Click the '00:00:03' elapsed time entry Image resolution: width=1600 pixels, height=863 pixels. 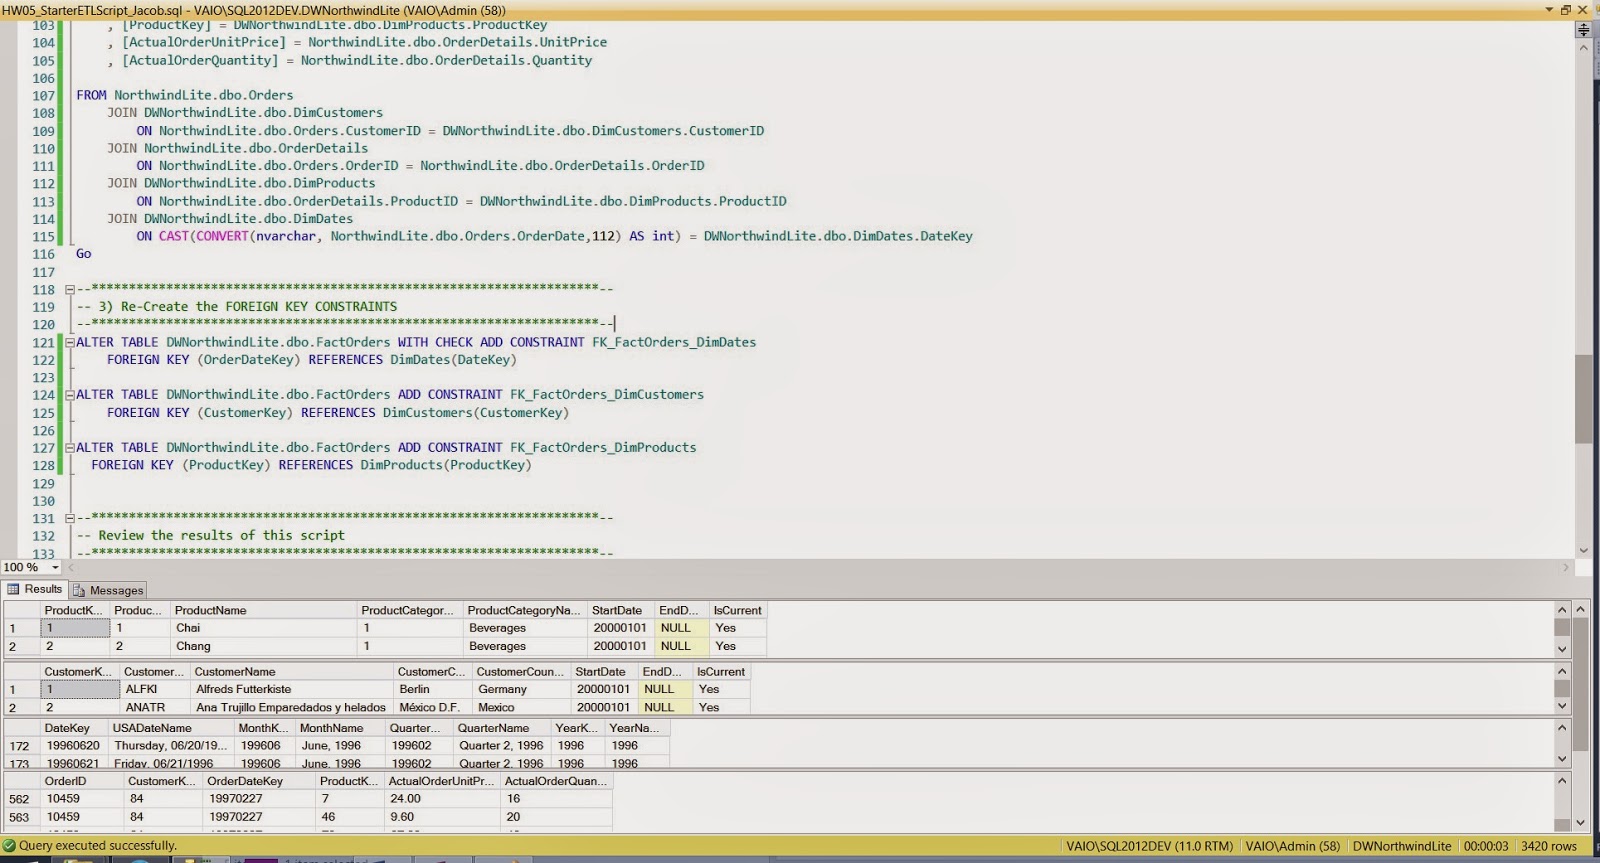click(x=1485, y=846)
